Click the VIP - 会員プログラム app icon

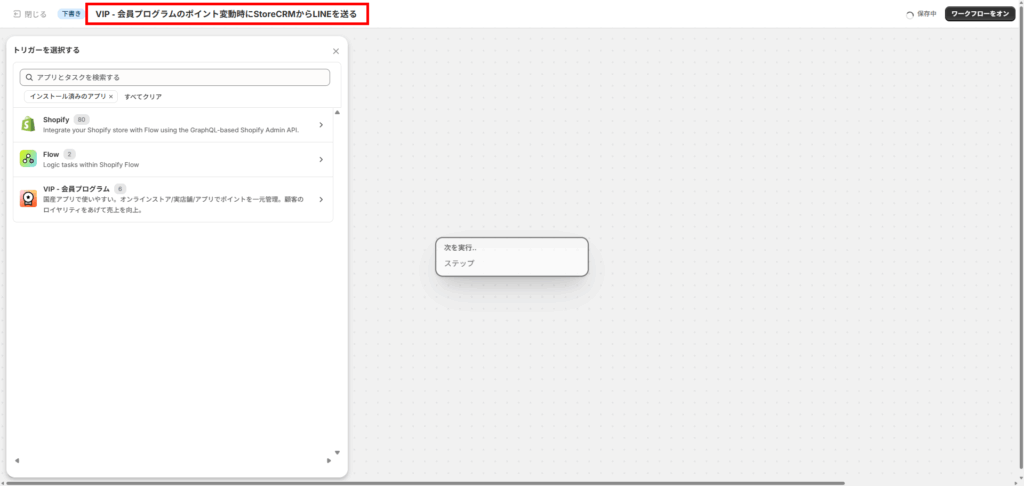pyautogui.click(x=28, y=199)
